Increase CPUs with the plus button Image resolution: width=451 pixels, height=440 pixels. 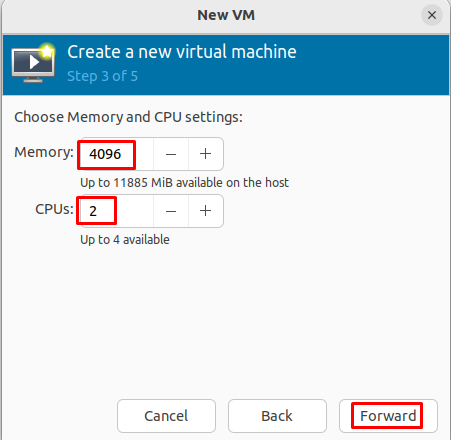point(206,211)
